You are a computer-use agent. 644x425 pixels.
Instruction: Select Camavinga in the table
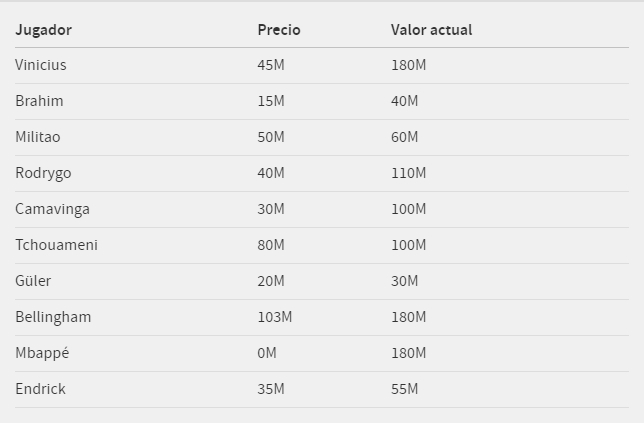52,209
